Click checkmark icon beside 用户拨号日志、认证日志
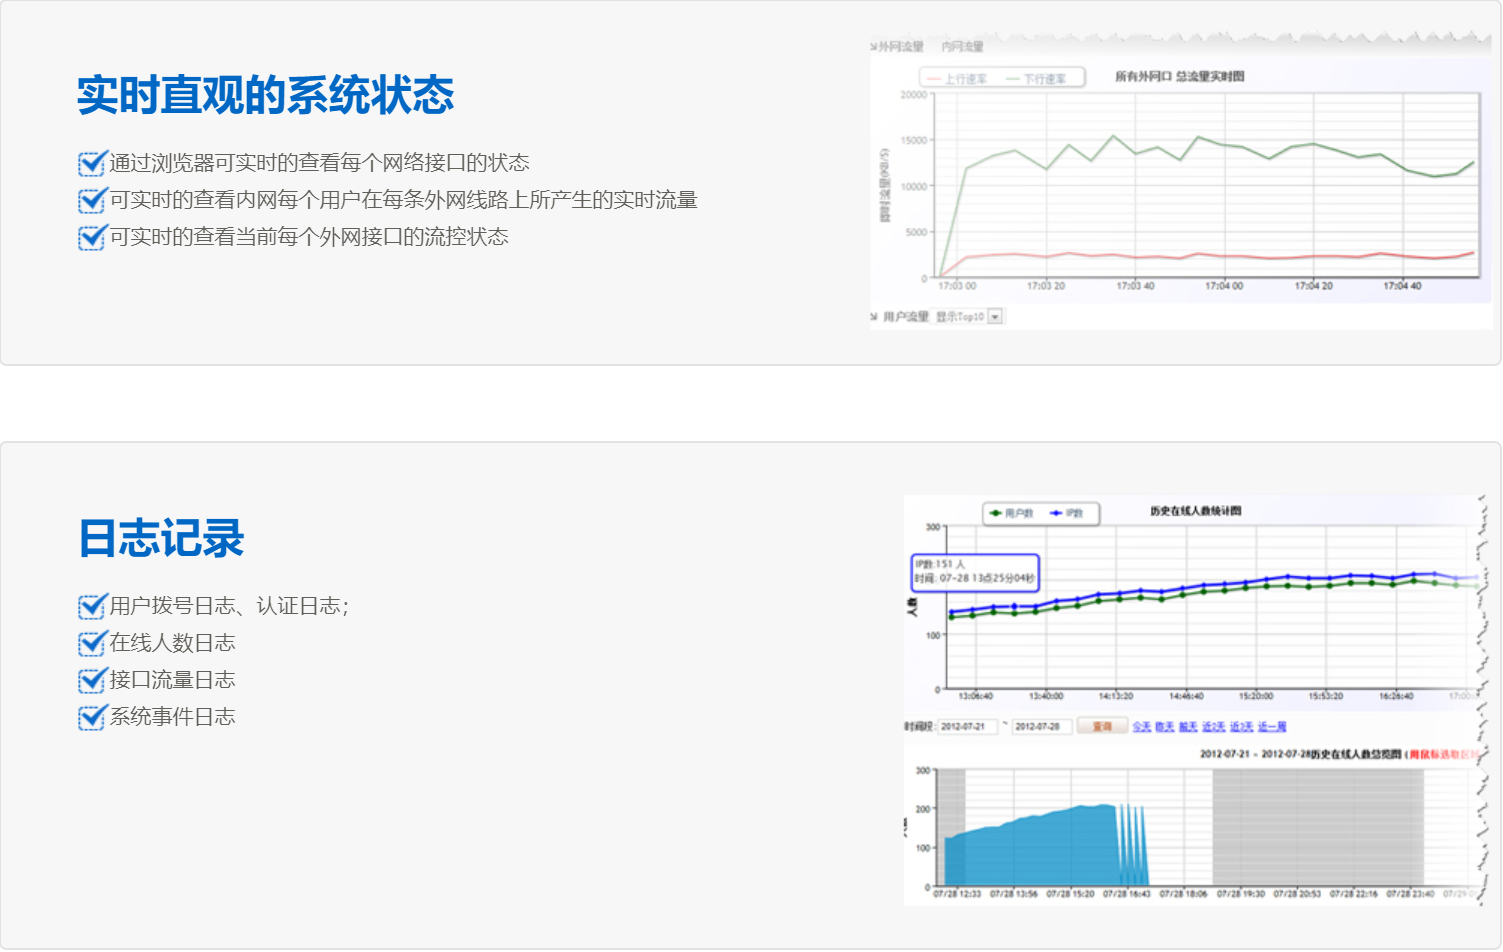 point(92,606)
